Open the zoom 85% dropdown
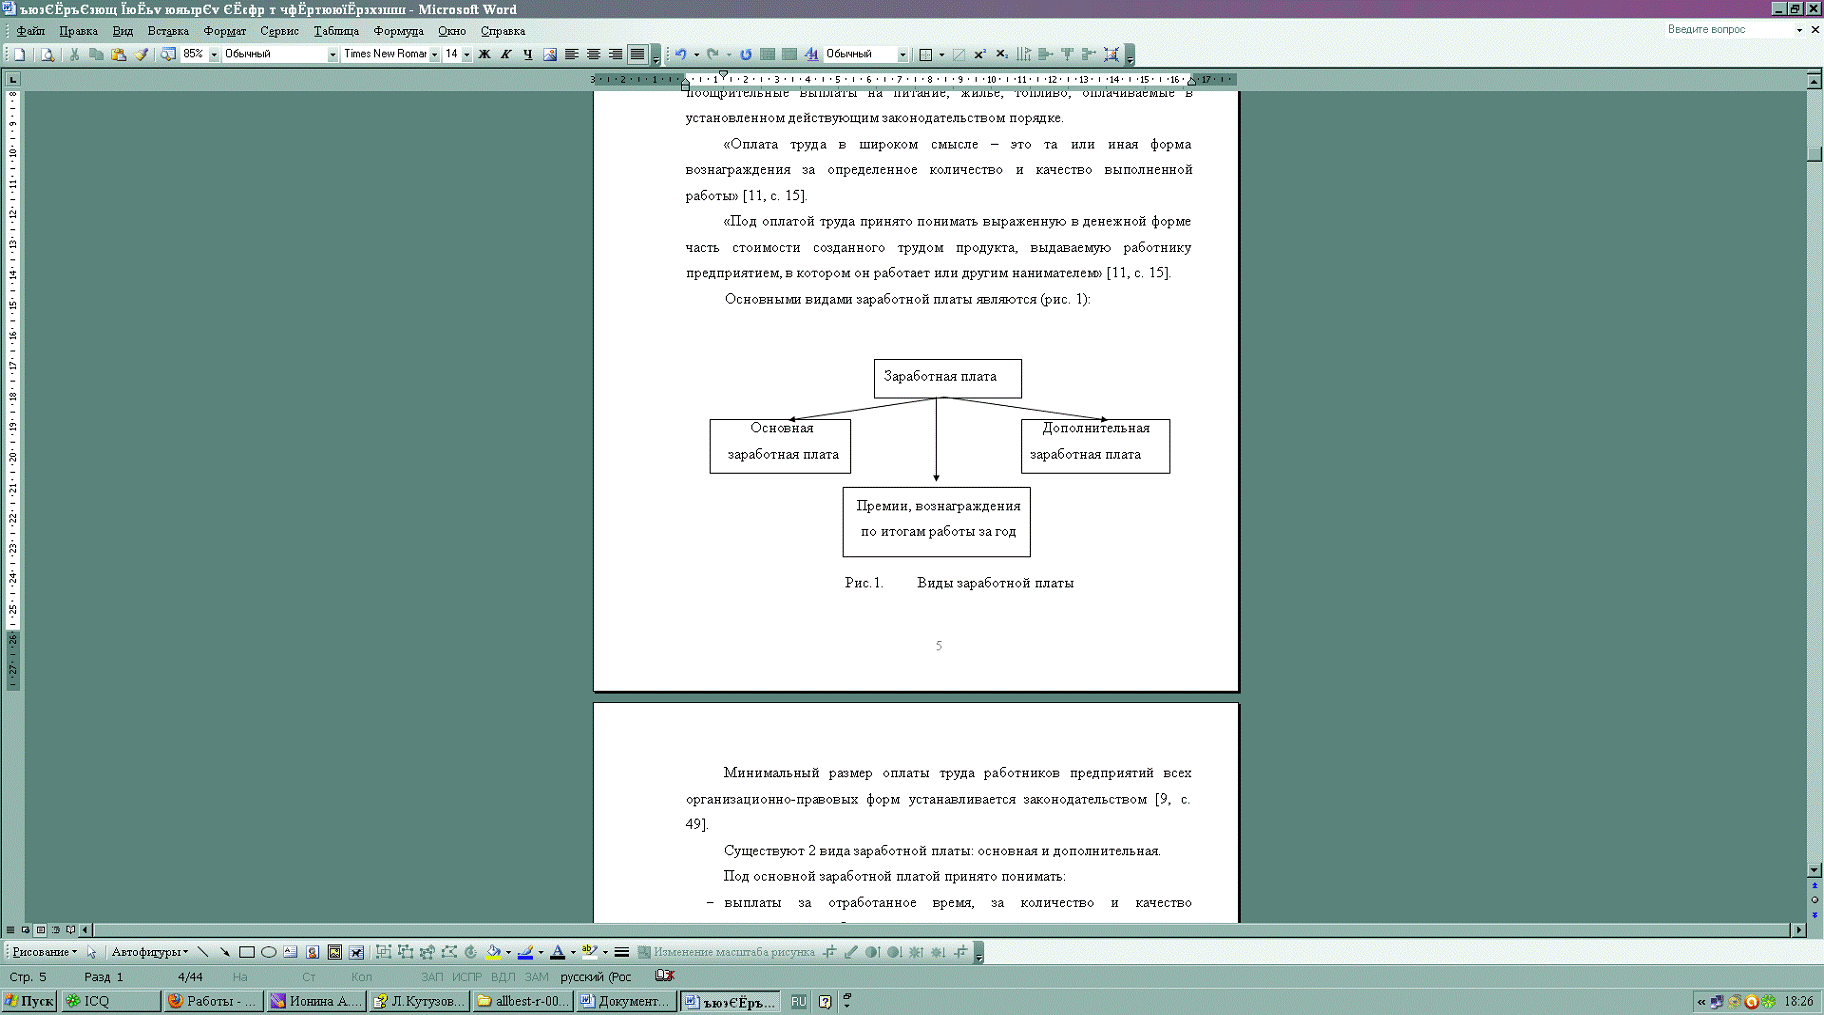Screen dimensions: 1824x1015 (x=214, y=55)
